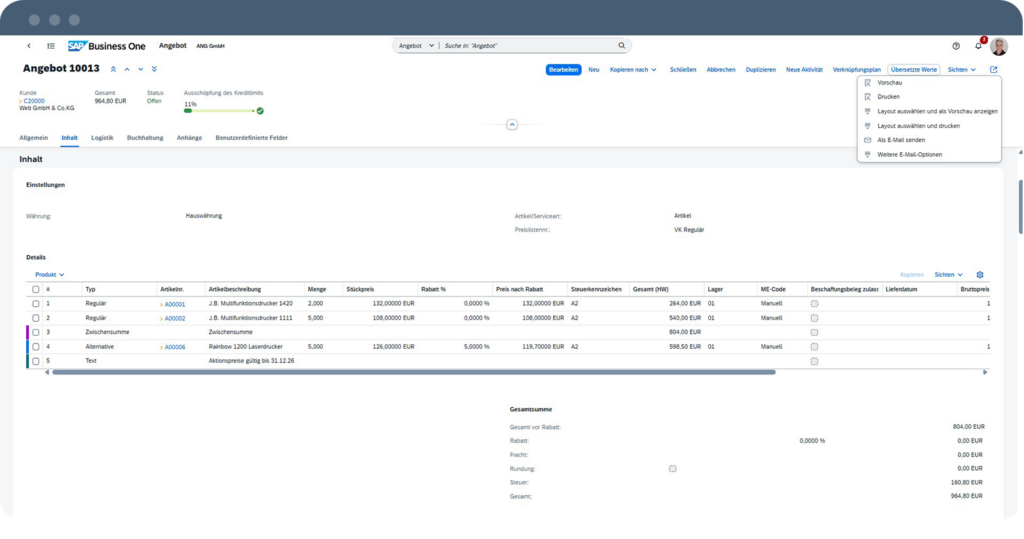Click the SAP Business One logo
This screenshot has height=539, width=1024.
click(x=106, y=46)
